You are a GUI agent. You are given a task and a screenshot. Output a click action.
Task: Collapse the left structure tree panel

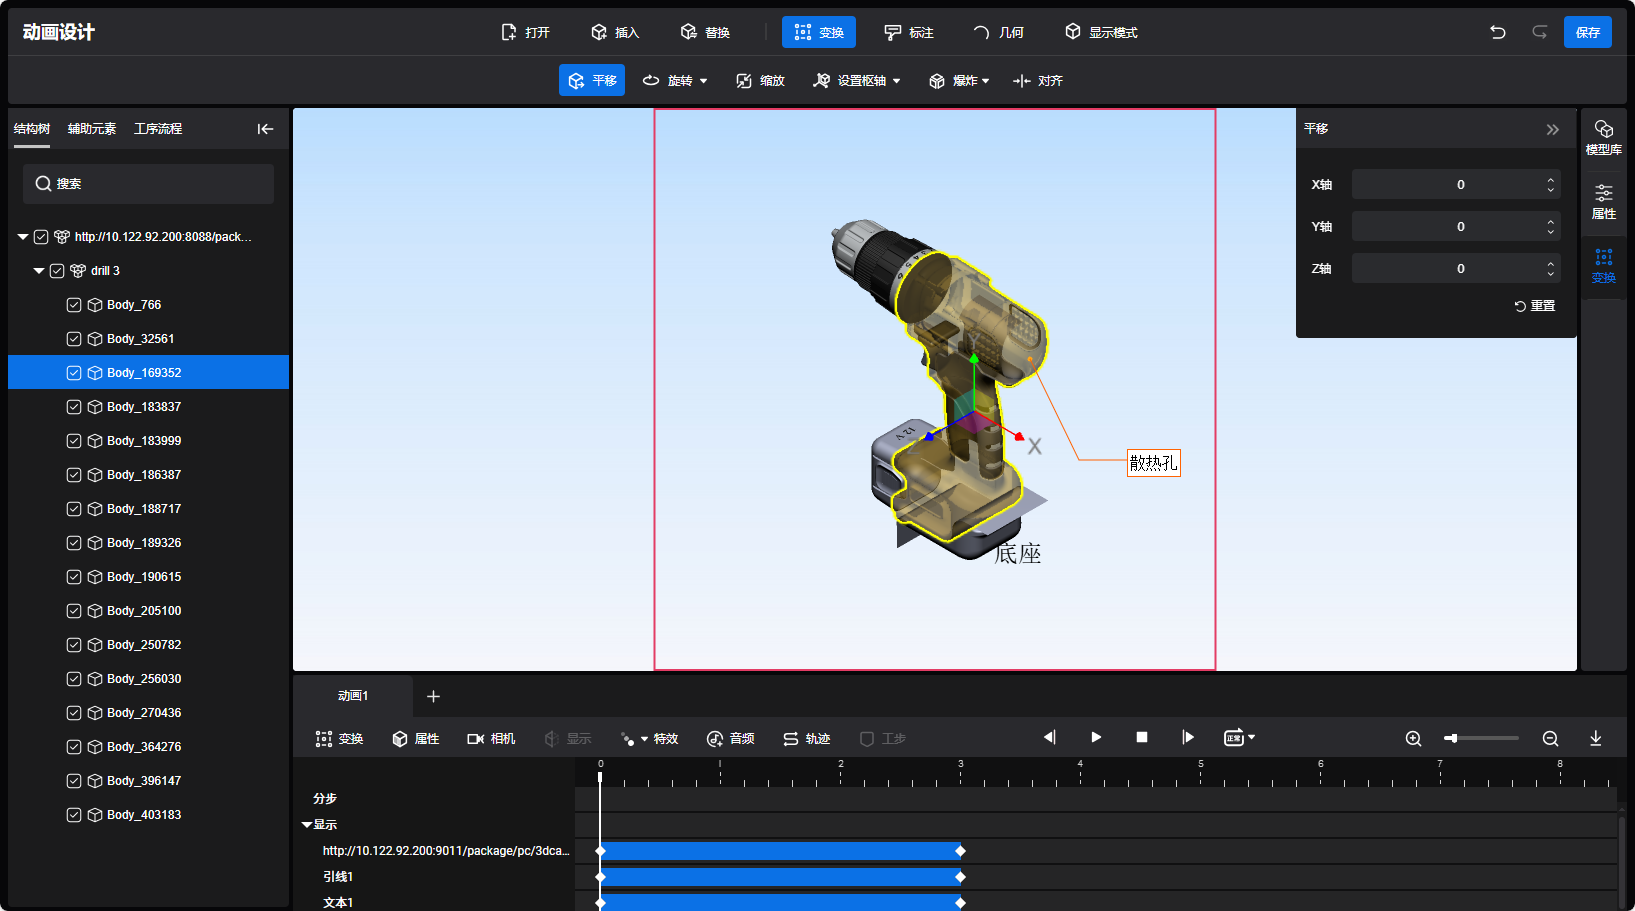(265, 129)
